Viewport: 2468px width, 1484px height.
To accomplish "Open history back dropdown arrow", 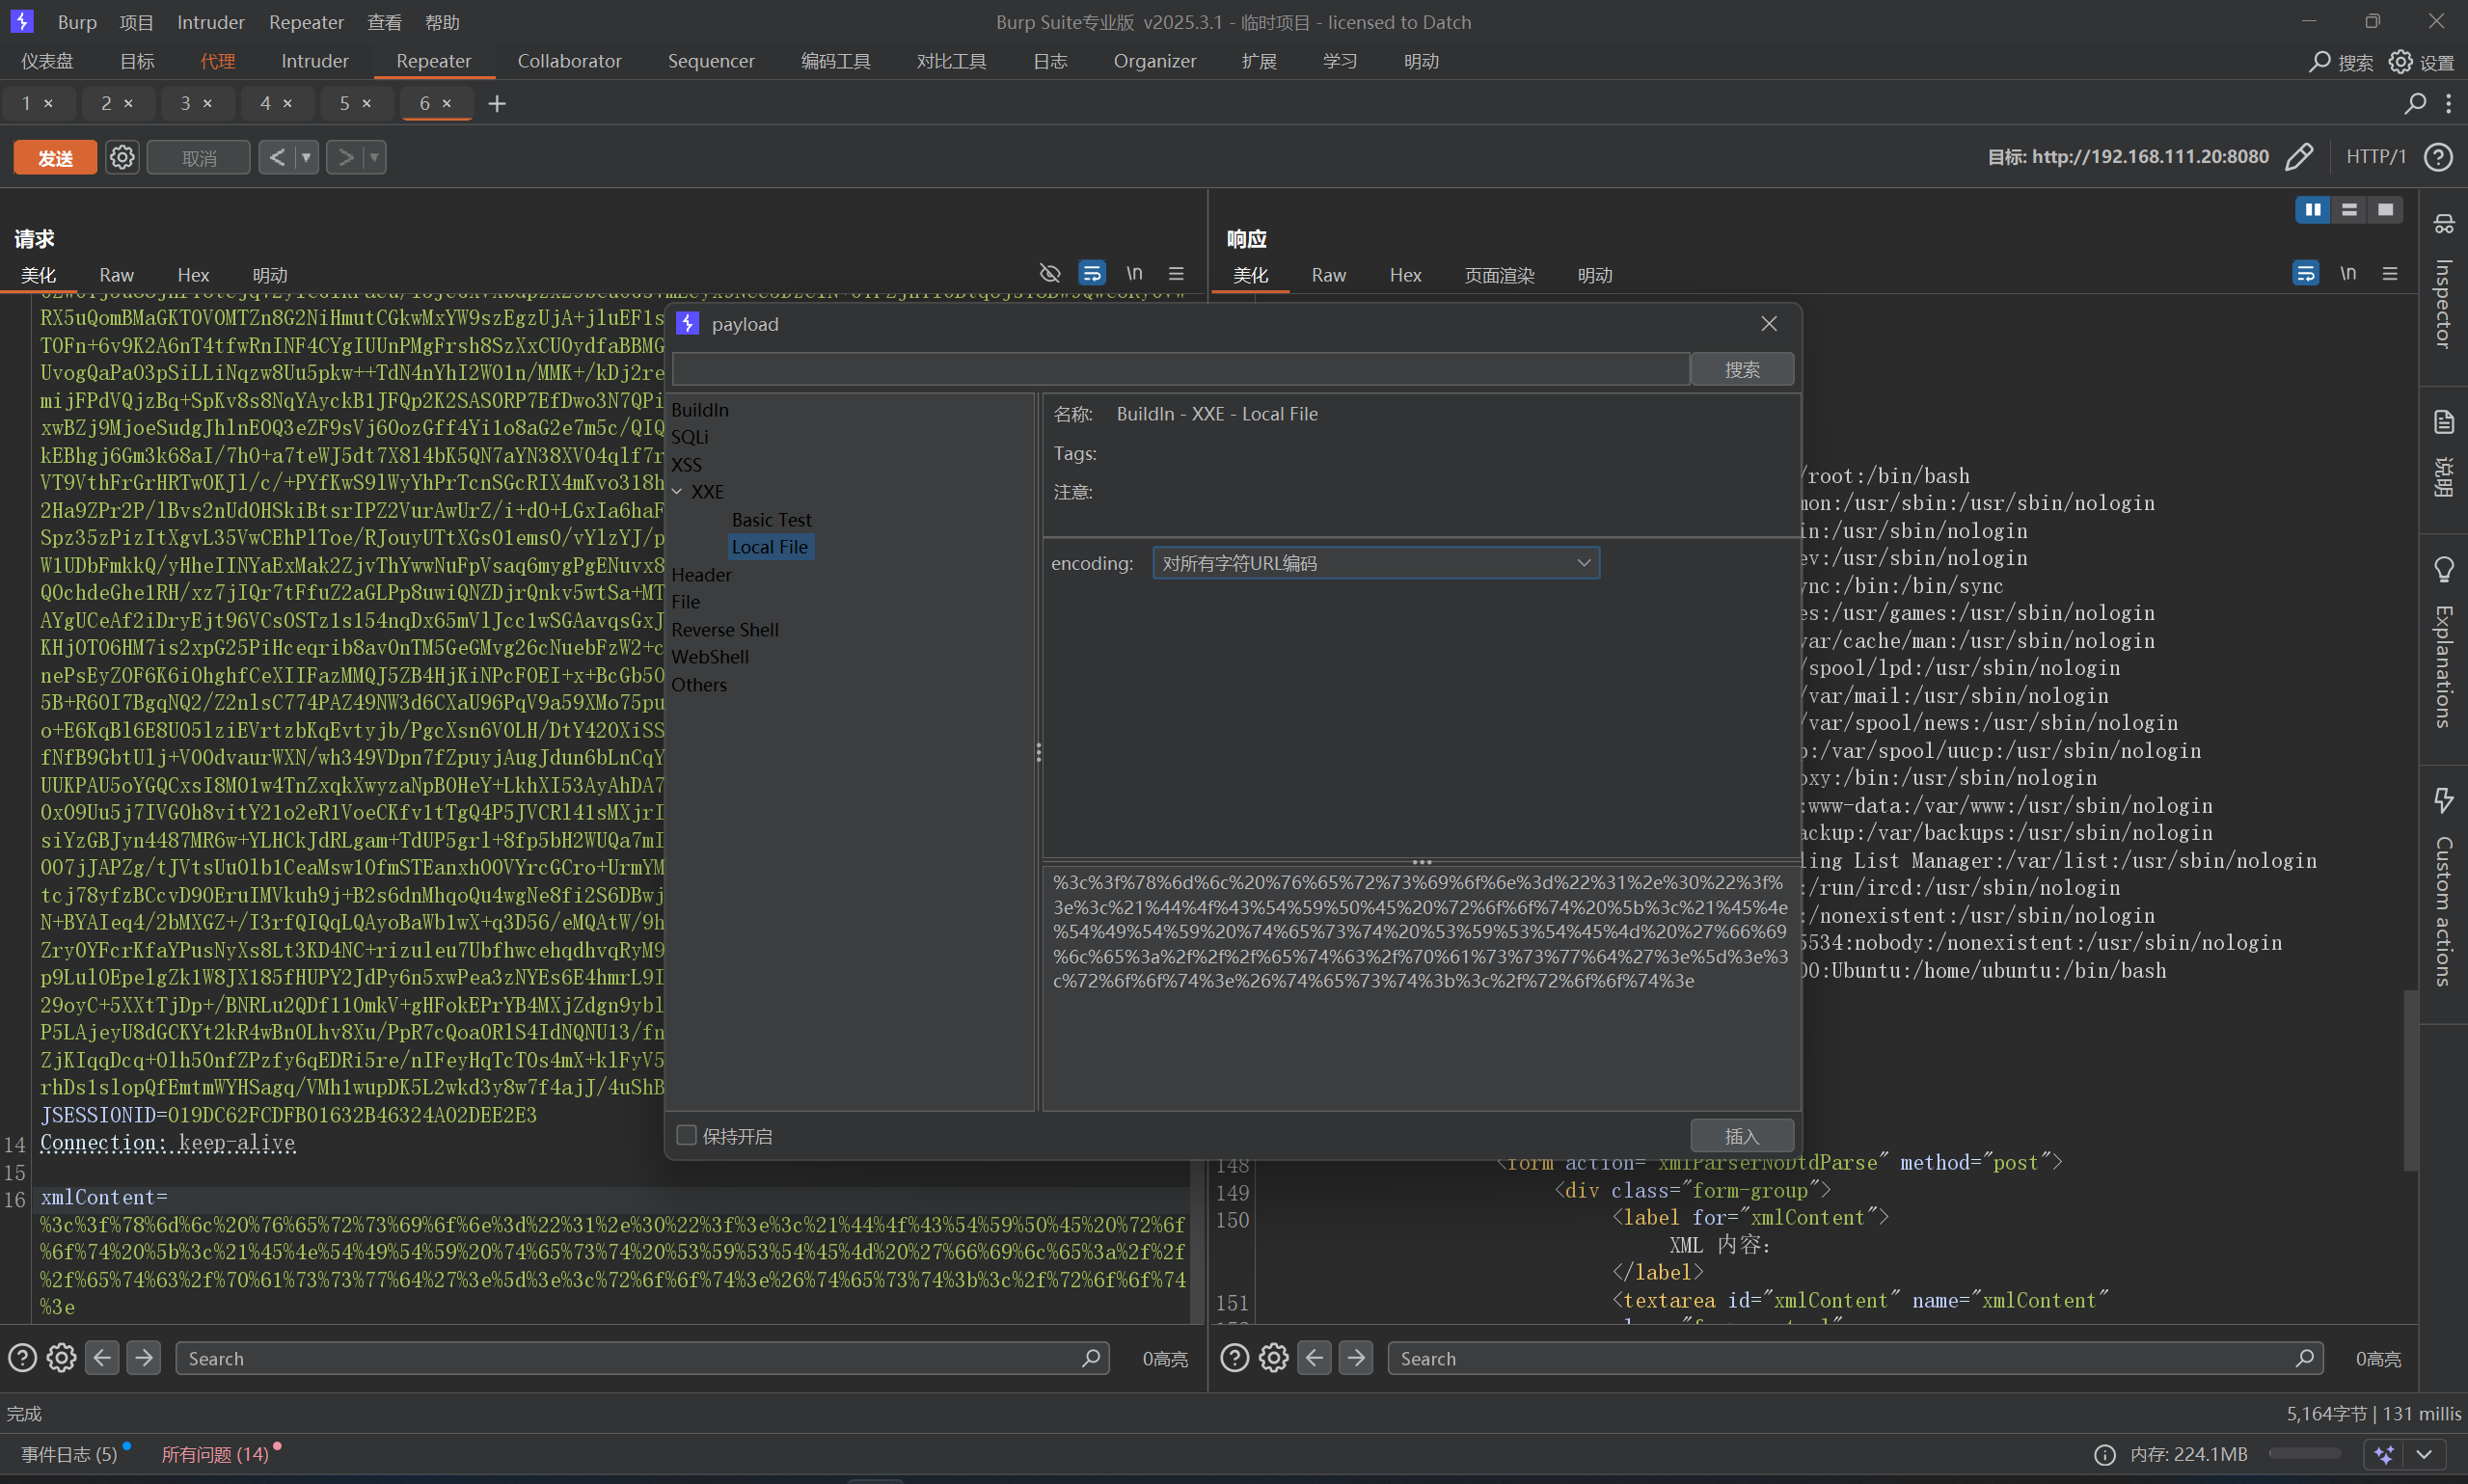I will click(306, 157).
